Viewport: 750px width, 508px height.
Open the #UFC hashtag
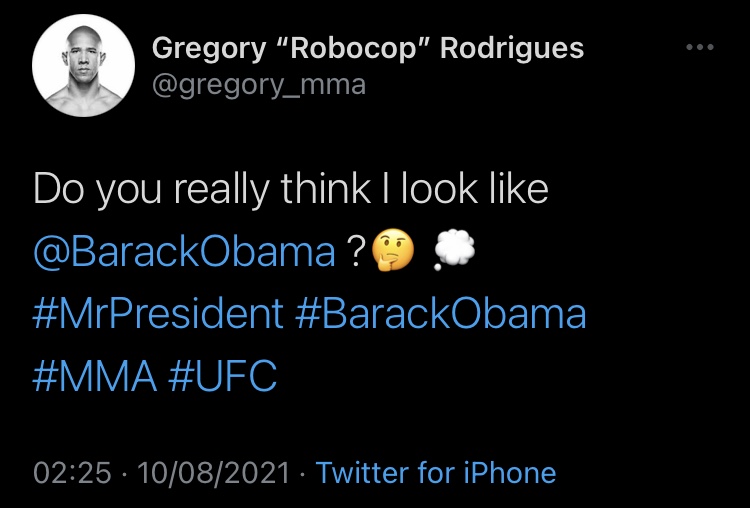pos(222,376)
